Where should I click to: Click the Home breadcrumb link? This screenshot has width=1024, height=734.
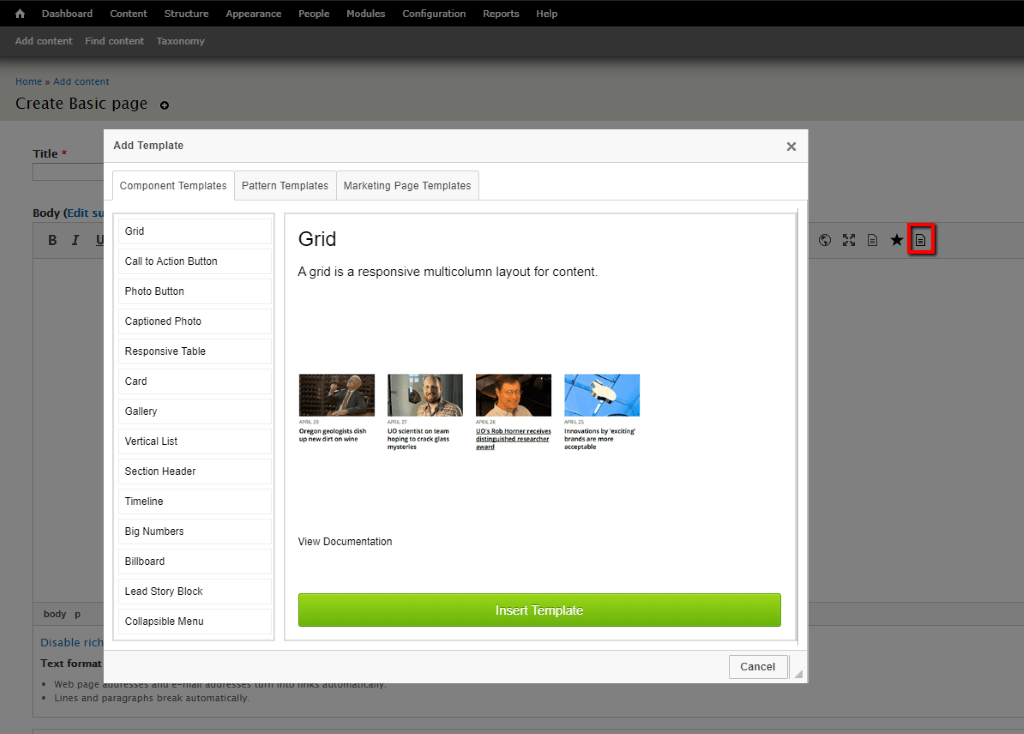point(29,82)
